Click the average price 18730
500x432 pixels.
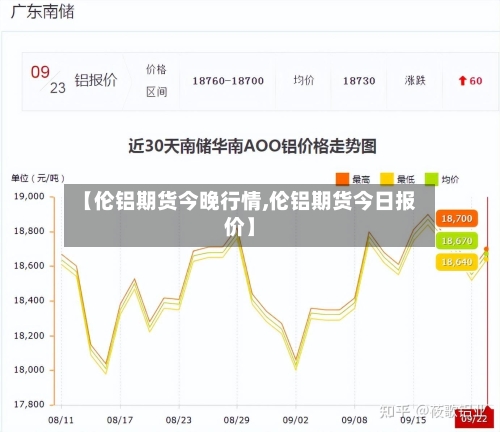pyautogui.click(x=359, y=81)
